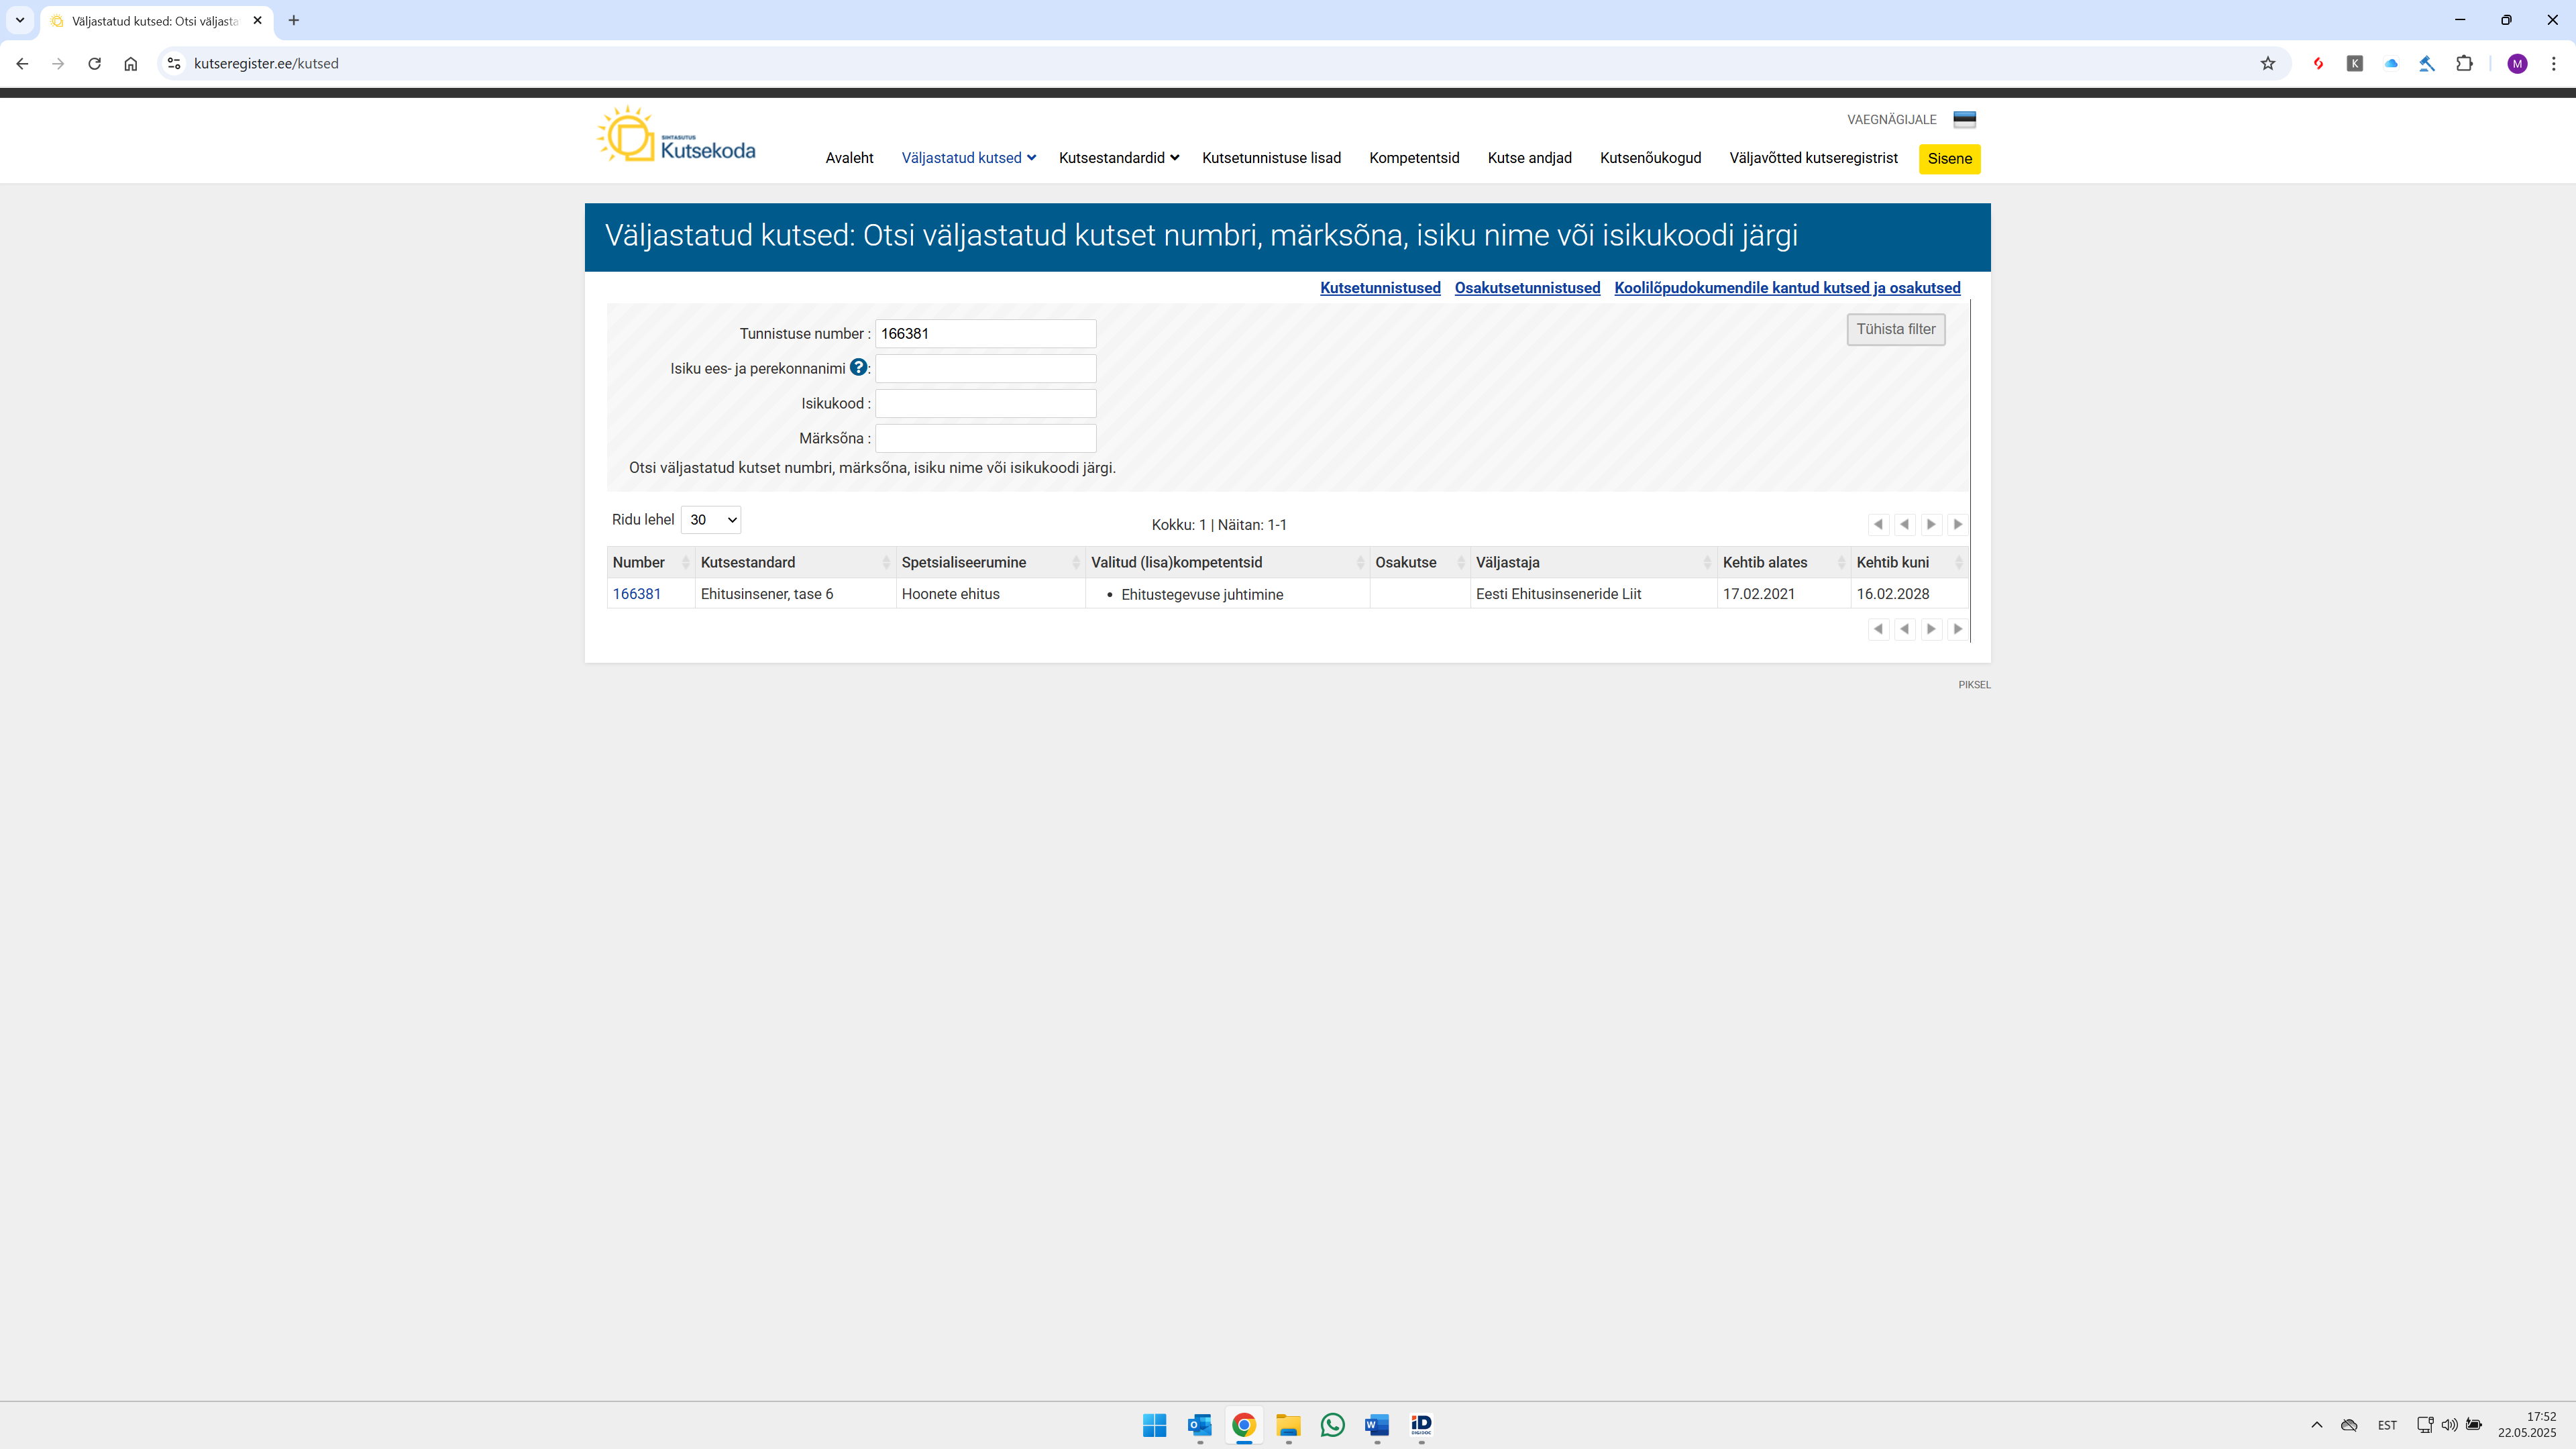Viewport: 2576px width, 1449px height.
Task: Click the help icon next to name field
Action: [x=858, y=367]
